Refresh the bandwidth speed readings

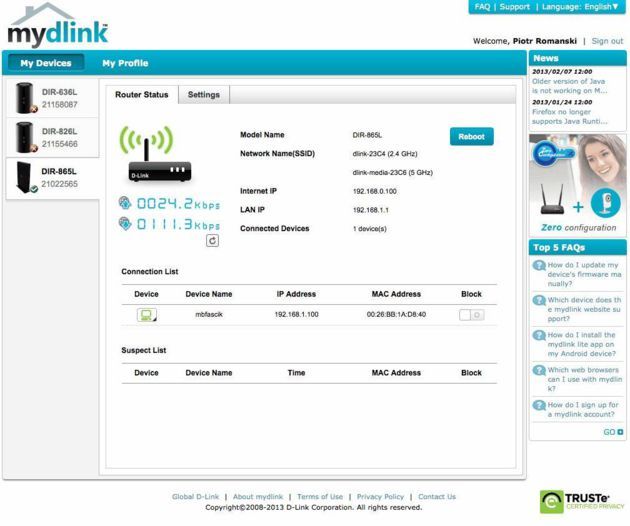pos(212,241)
